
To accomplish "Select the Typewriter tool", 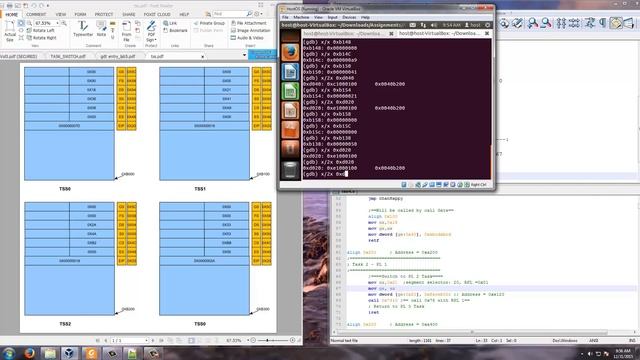I will [x=83, y=29].
